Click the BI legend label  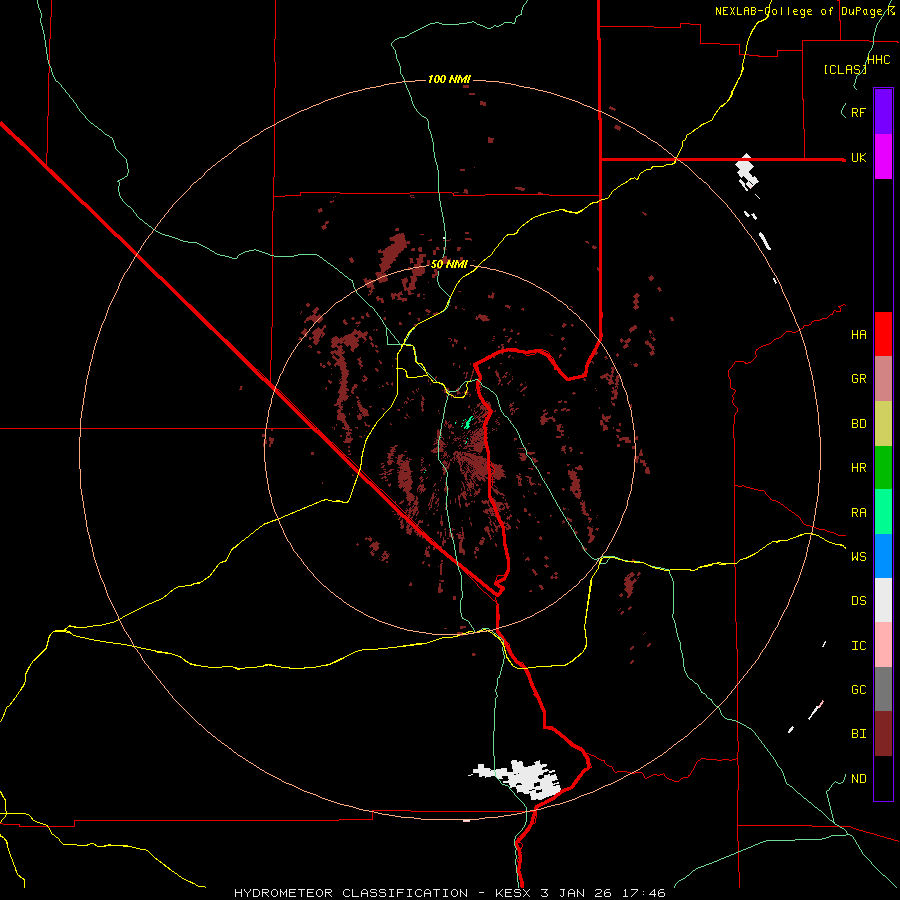point(858,734)
